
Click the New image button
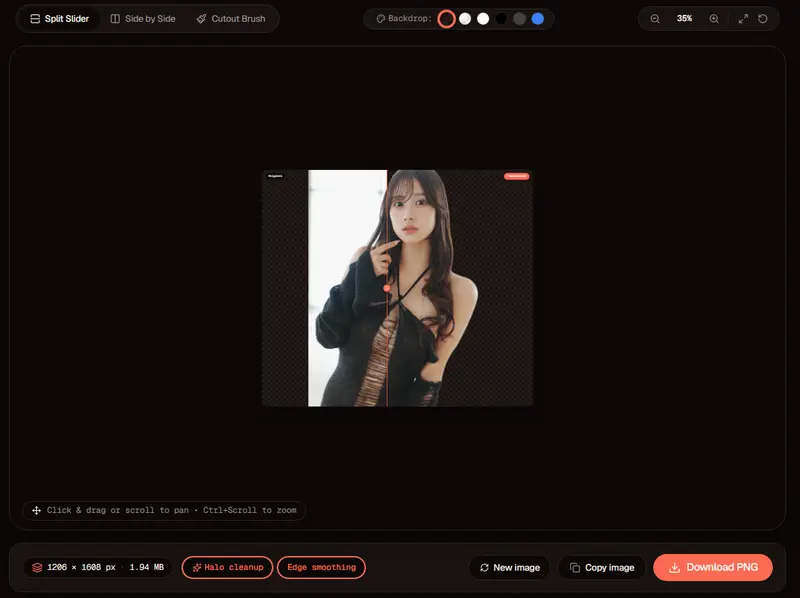[510, 567]
